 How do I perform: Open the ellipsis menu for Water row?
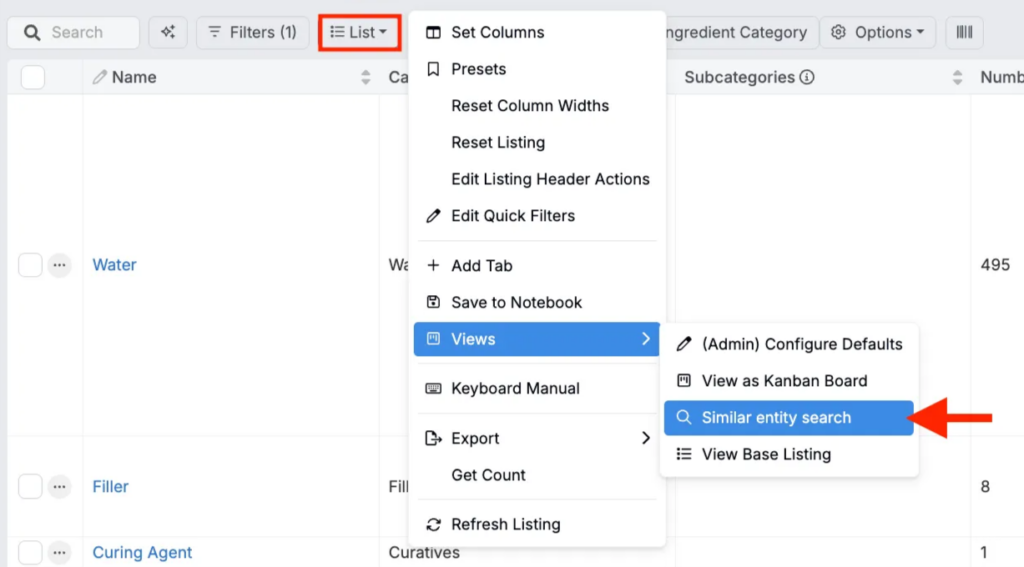click(x=60, y=265)
